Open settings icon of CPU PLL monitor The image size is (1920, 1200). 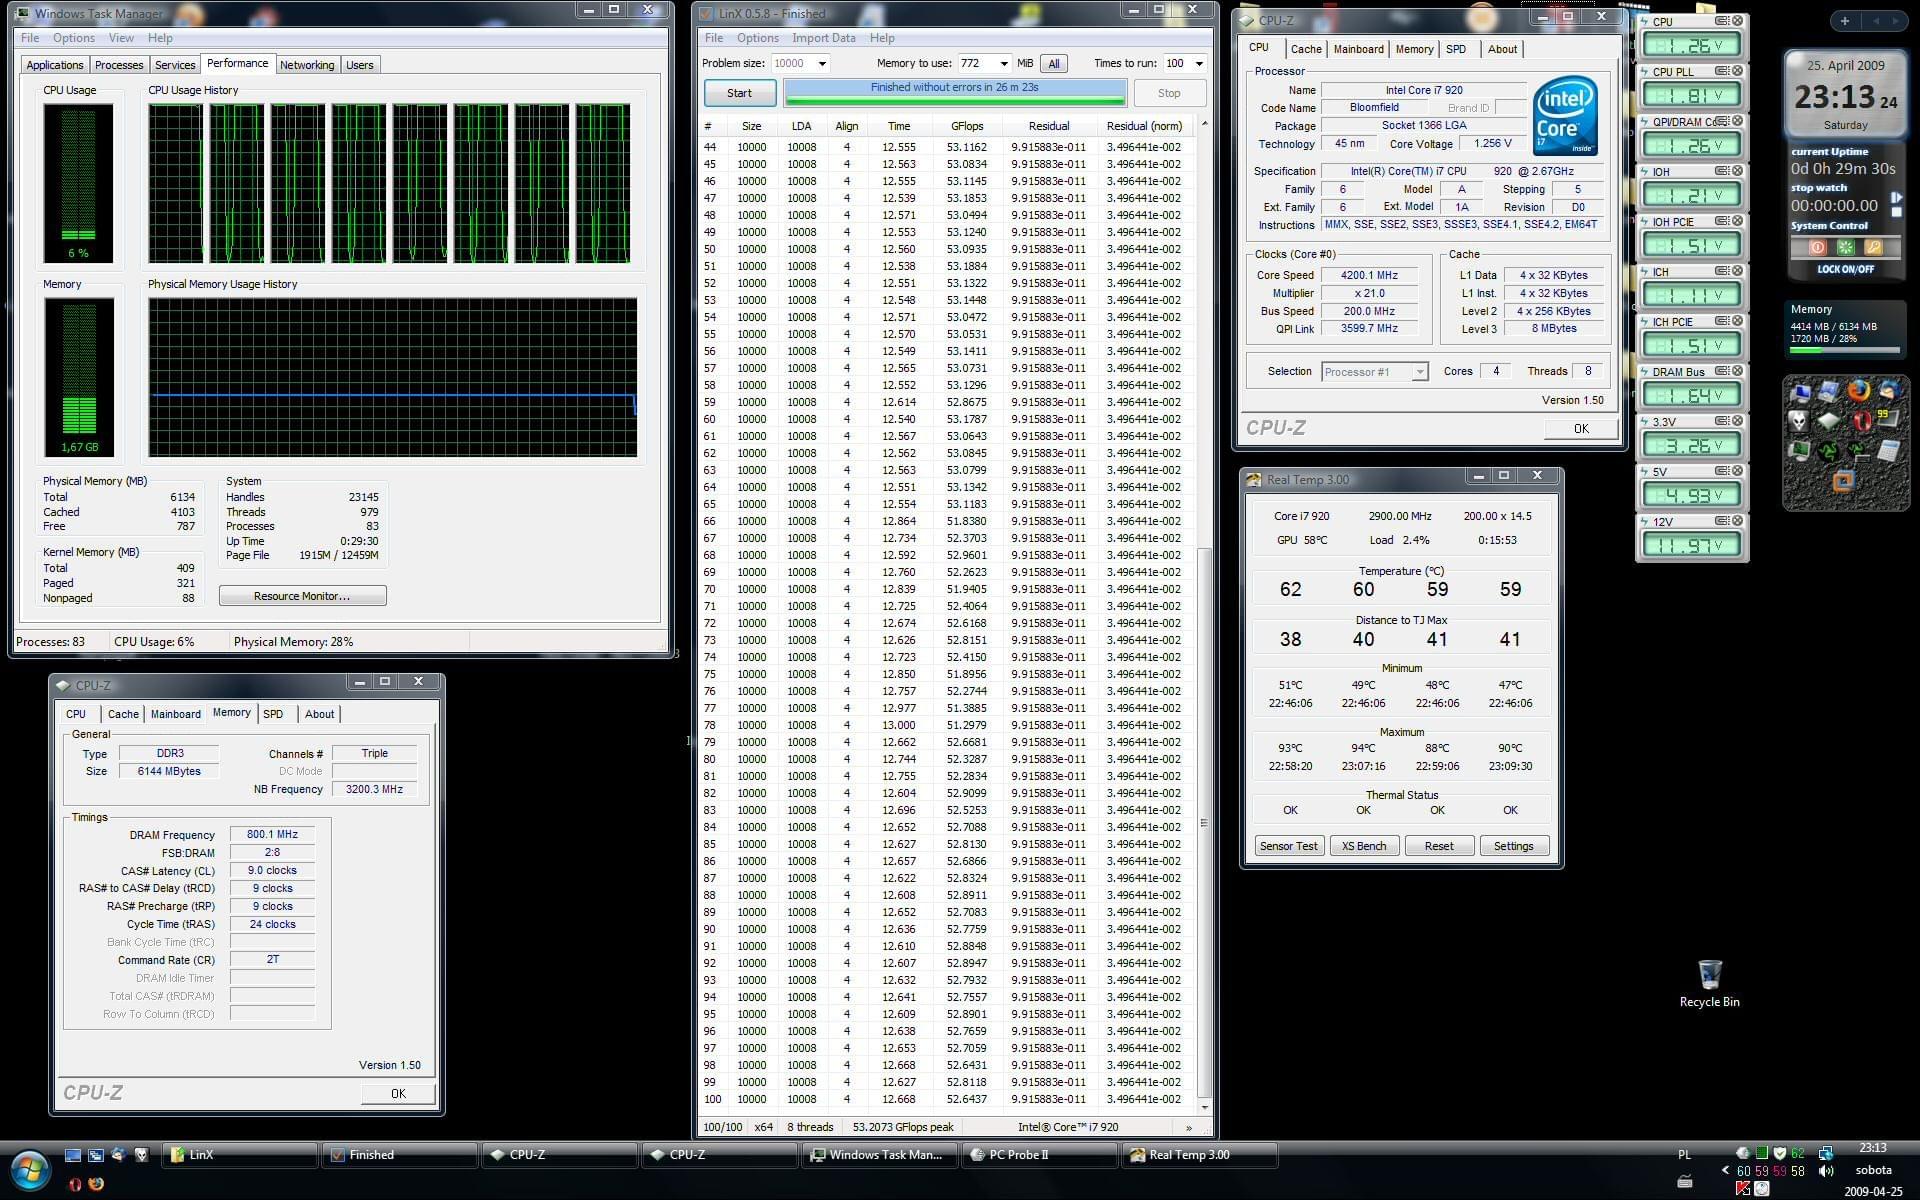[1722, 71]
